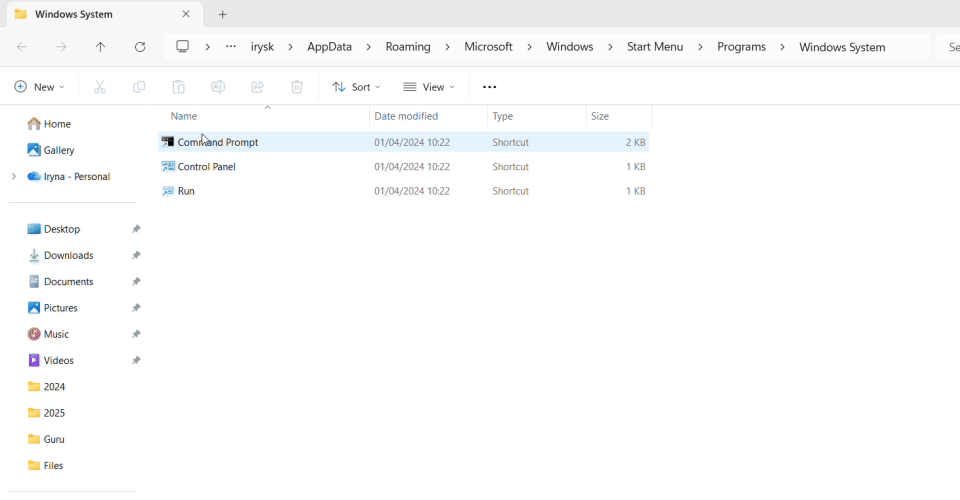Image resolution: width=960 pixels, height=500 pixels.
Task: Go back to the previous folder
Action: [22, 47]
